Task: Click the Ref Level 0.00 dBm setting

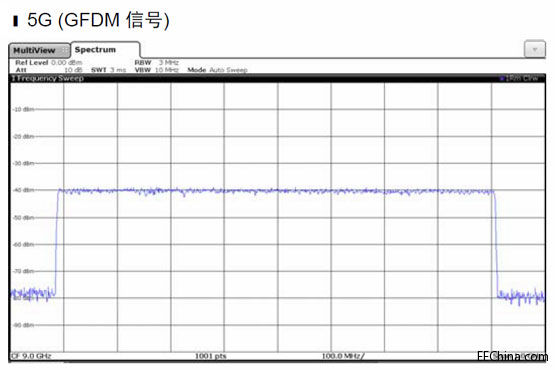Action: coord(49,63)
